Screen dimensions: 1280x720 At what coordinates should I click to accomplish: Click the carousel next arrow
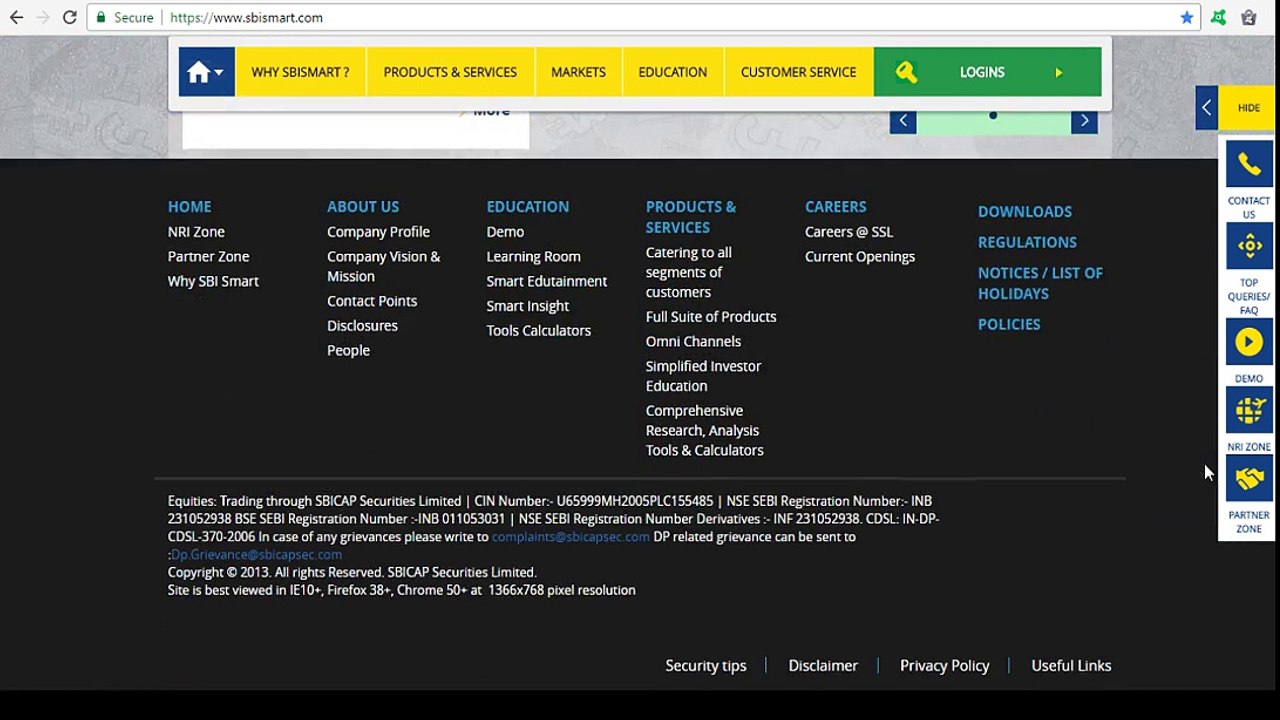point(1084,121)
